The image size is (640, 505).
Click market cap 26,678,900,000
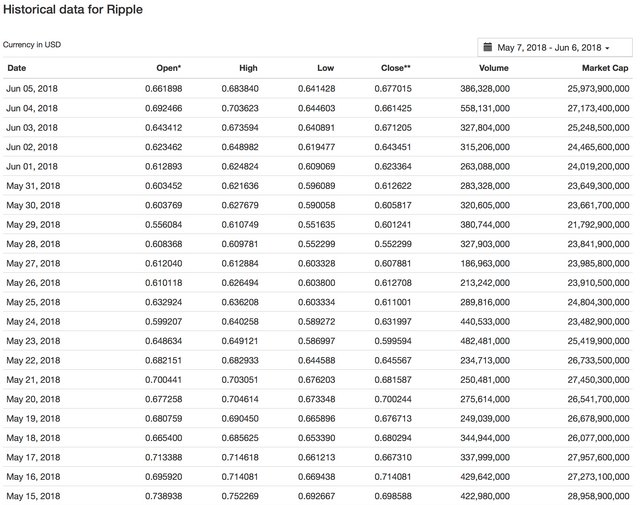tap(598, 418)
